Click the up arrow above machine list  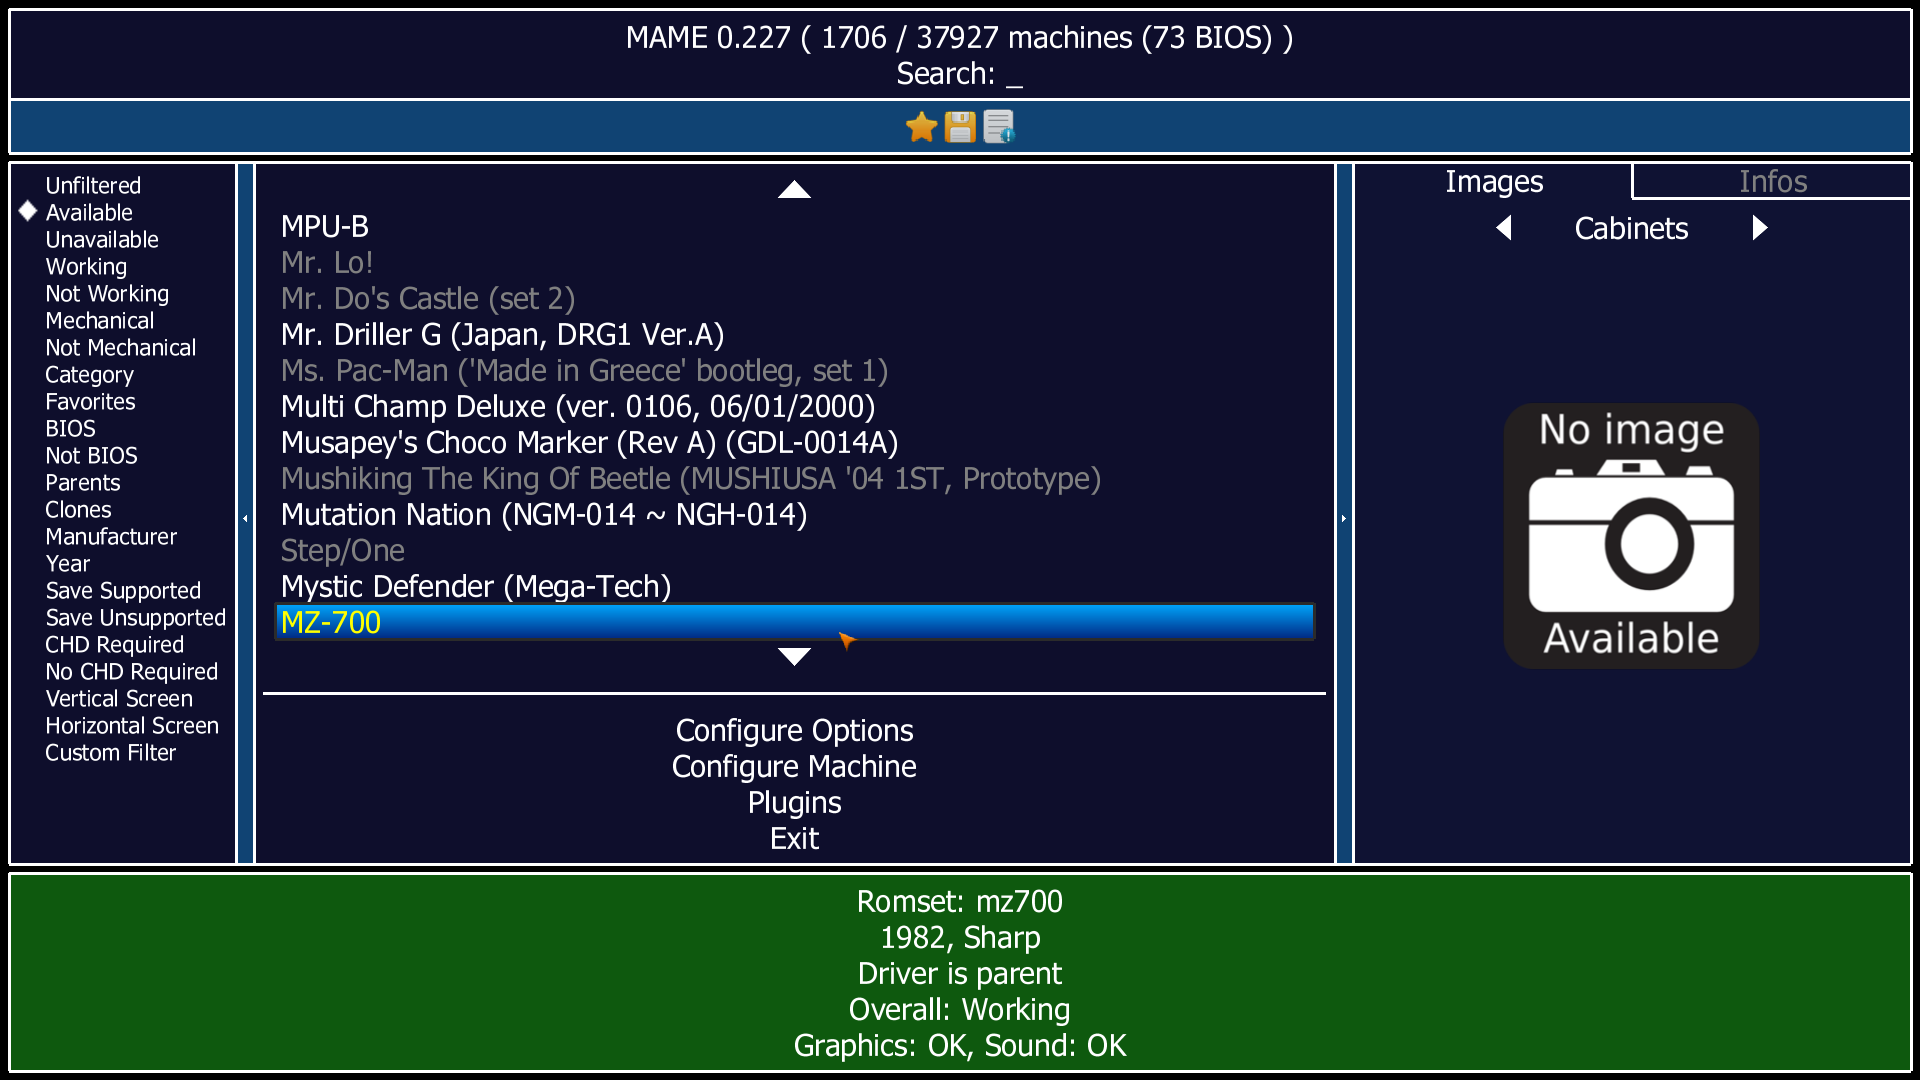(794, 189)
